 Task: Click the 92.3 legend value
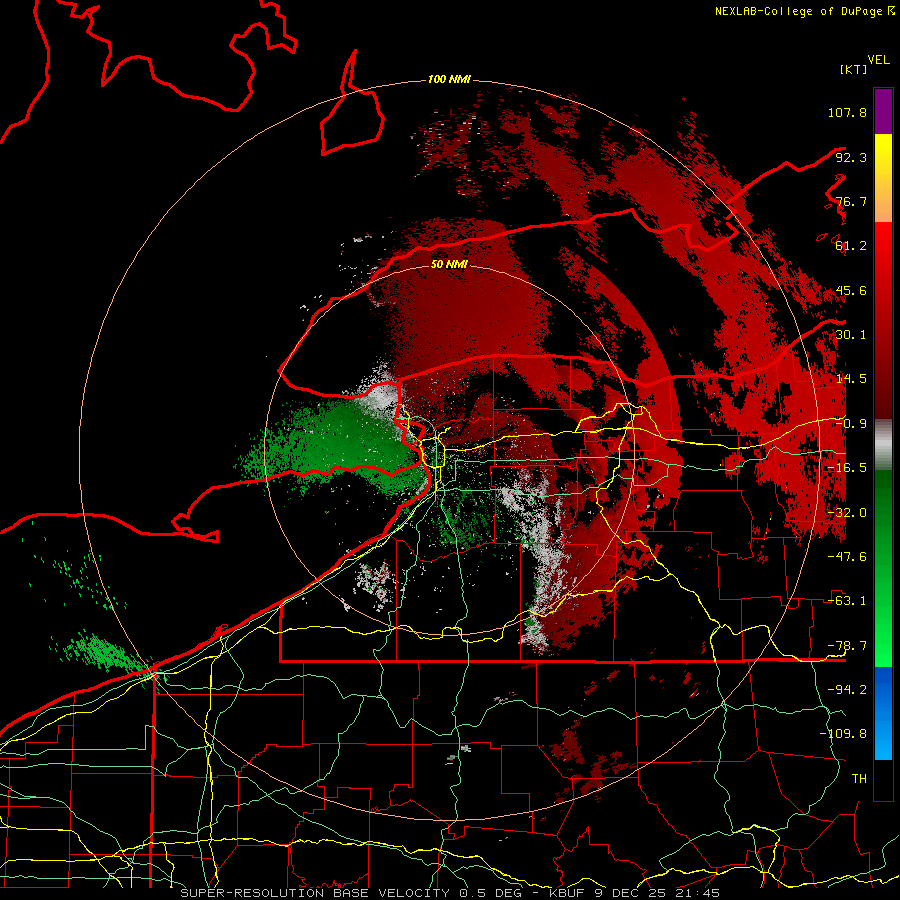851,157
